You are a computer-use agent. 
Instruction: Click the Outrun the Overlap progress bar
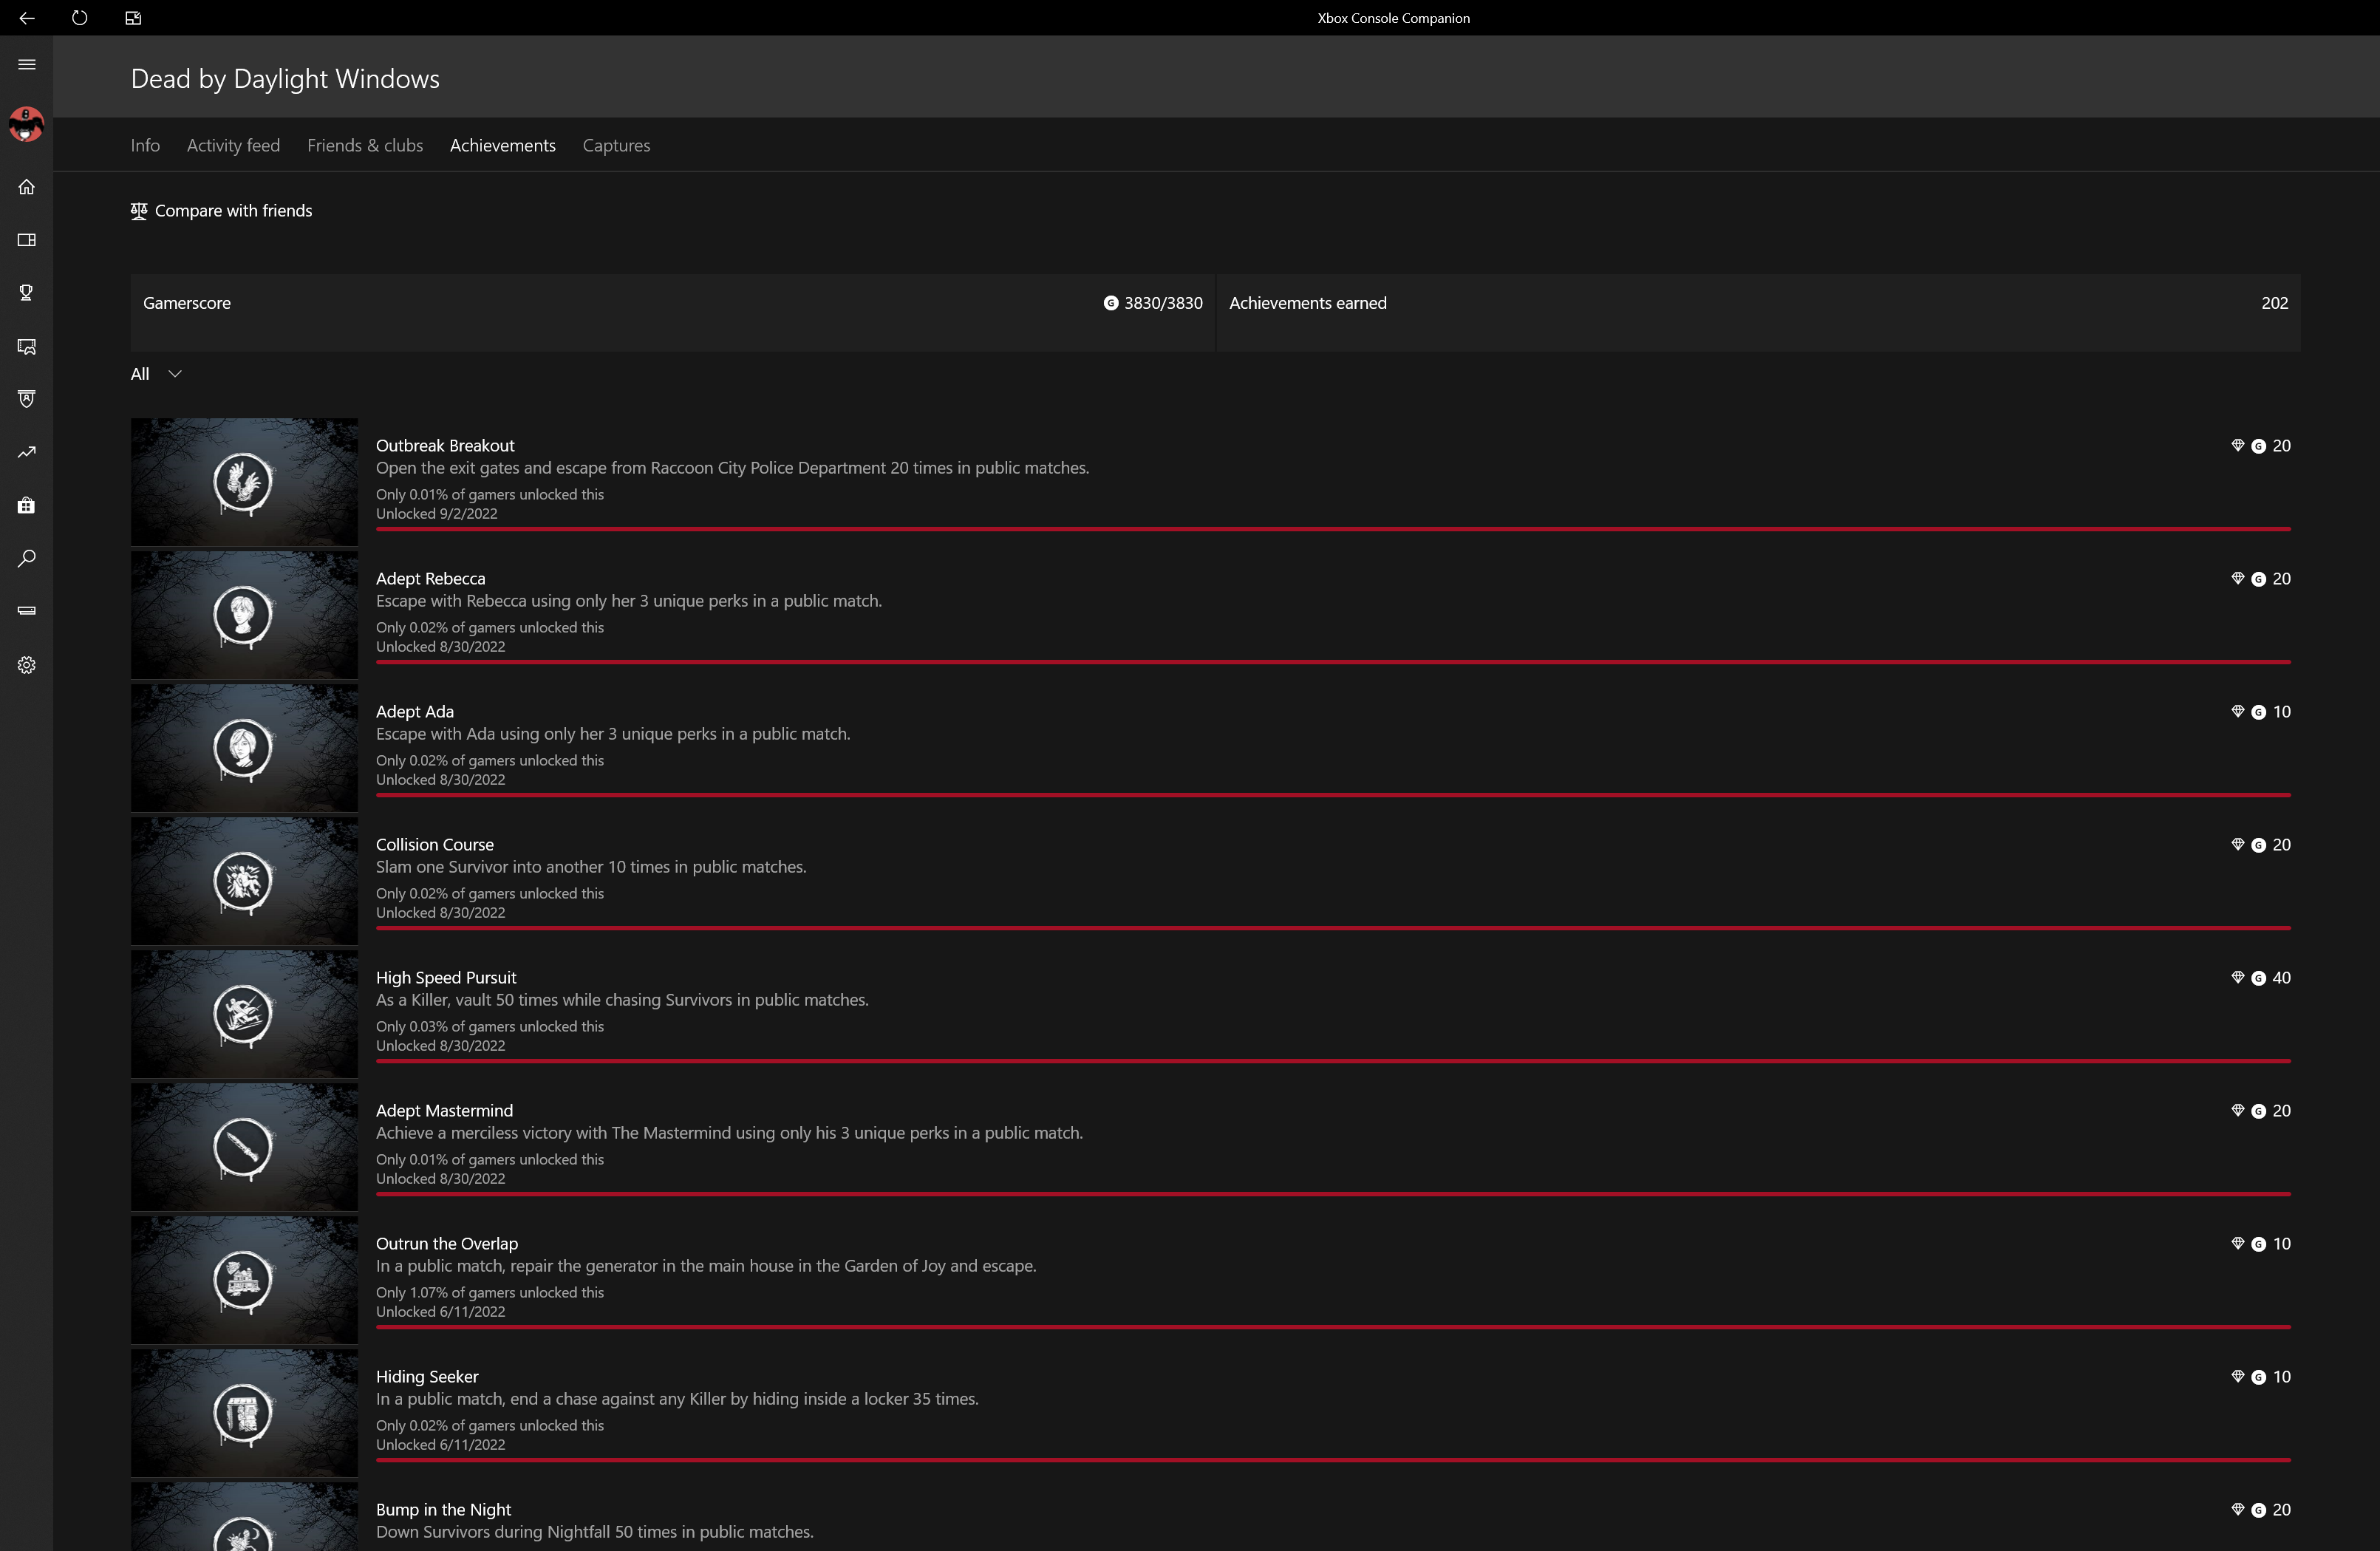(1333, 1327)
